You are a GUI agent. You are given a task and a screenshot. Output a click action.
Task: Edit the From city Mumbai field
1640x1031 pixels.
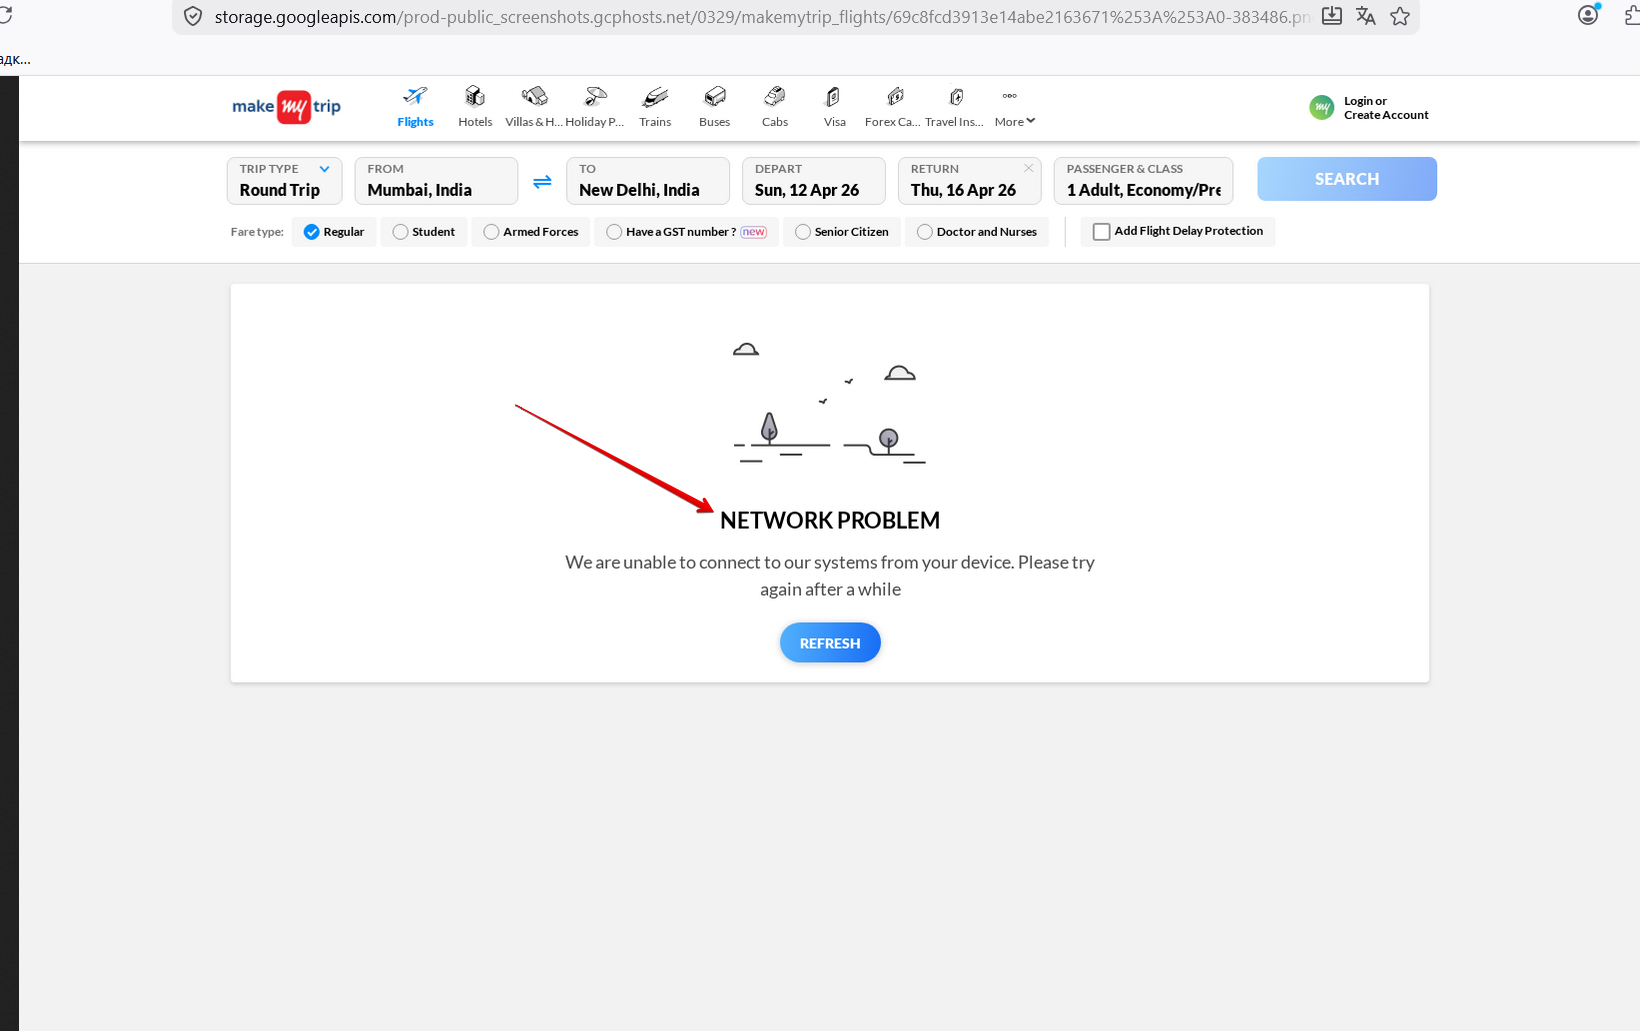pyautogui.click(x=436, y=180)
